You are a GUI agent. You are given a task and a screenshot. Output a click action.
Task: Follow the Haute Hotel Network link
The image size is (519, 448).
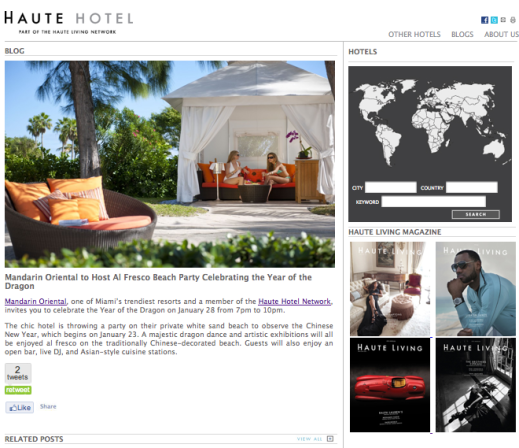tap(295, 301)
